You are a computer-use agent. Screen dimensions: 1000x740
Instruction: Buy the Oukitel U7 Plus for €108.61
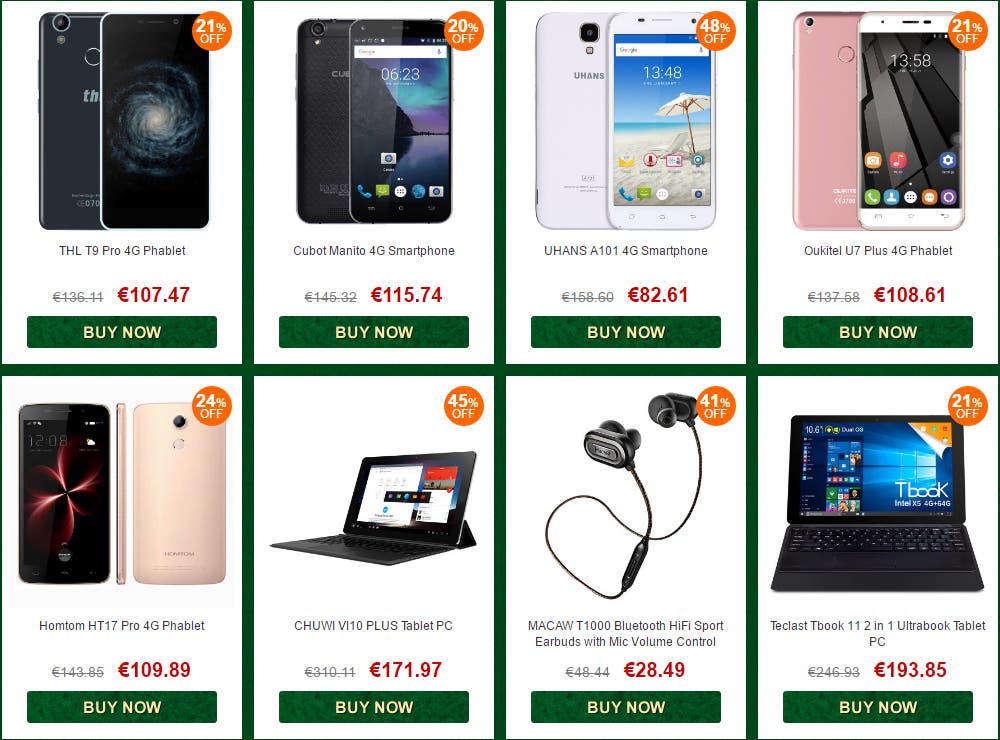(878, 332)
